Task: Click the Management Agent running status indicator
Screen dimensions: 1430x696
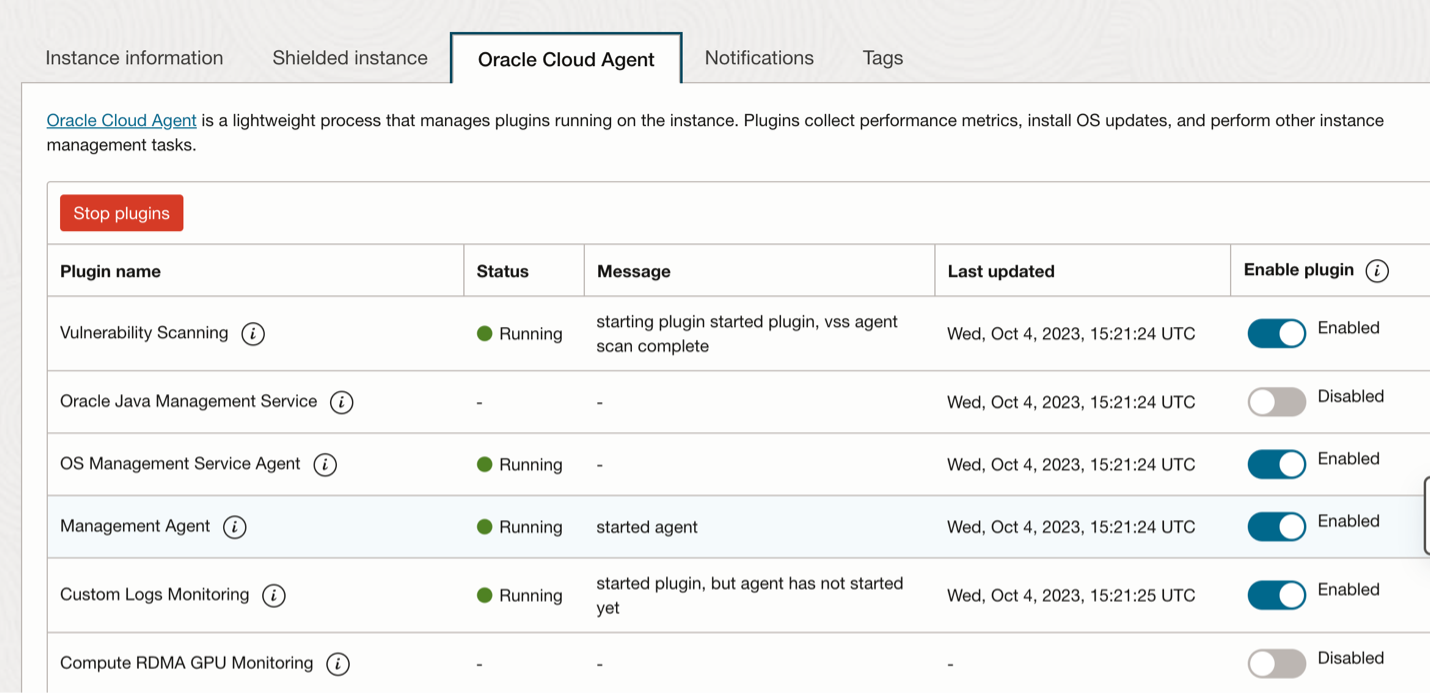Action: (485, 527)
